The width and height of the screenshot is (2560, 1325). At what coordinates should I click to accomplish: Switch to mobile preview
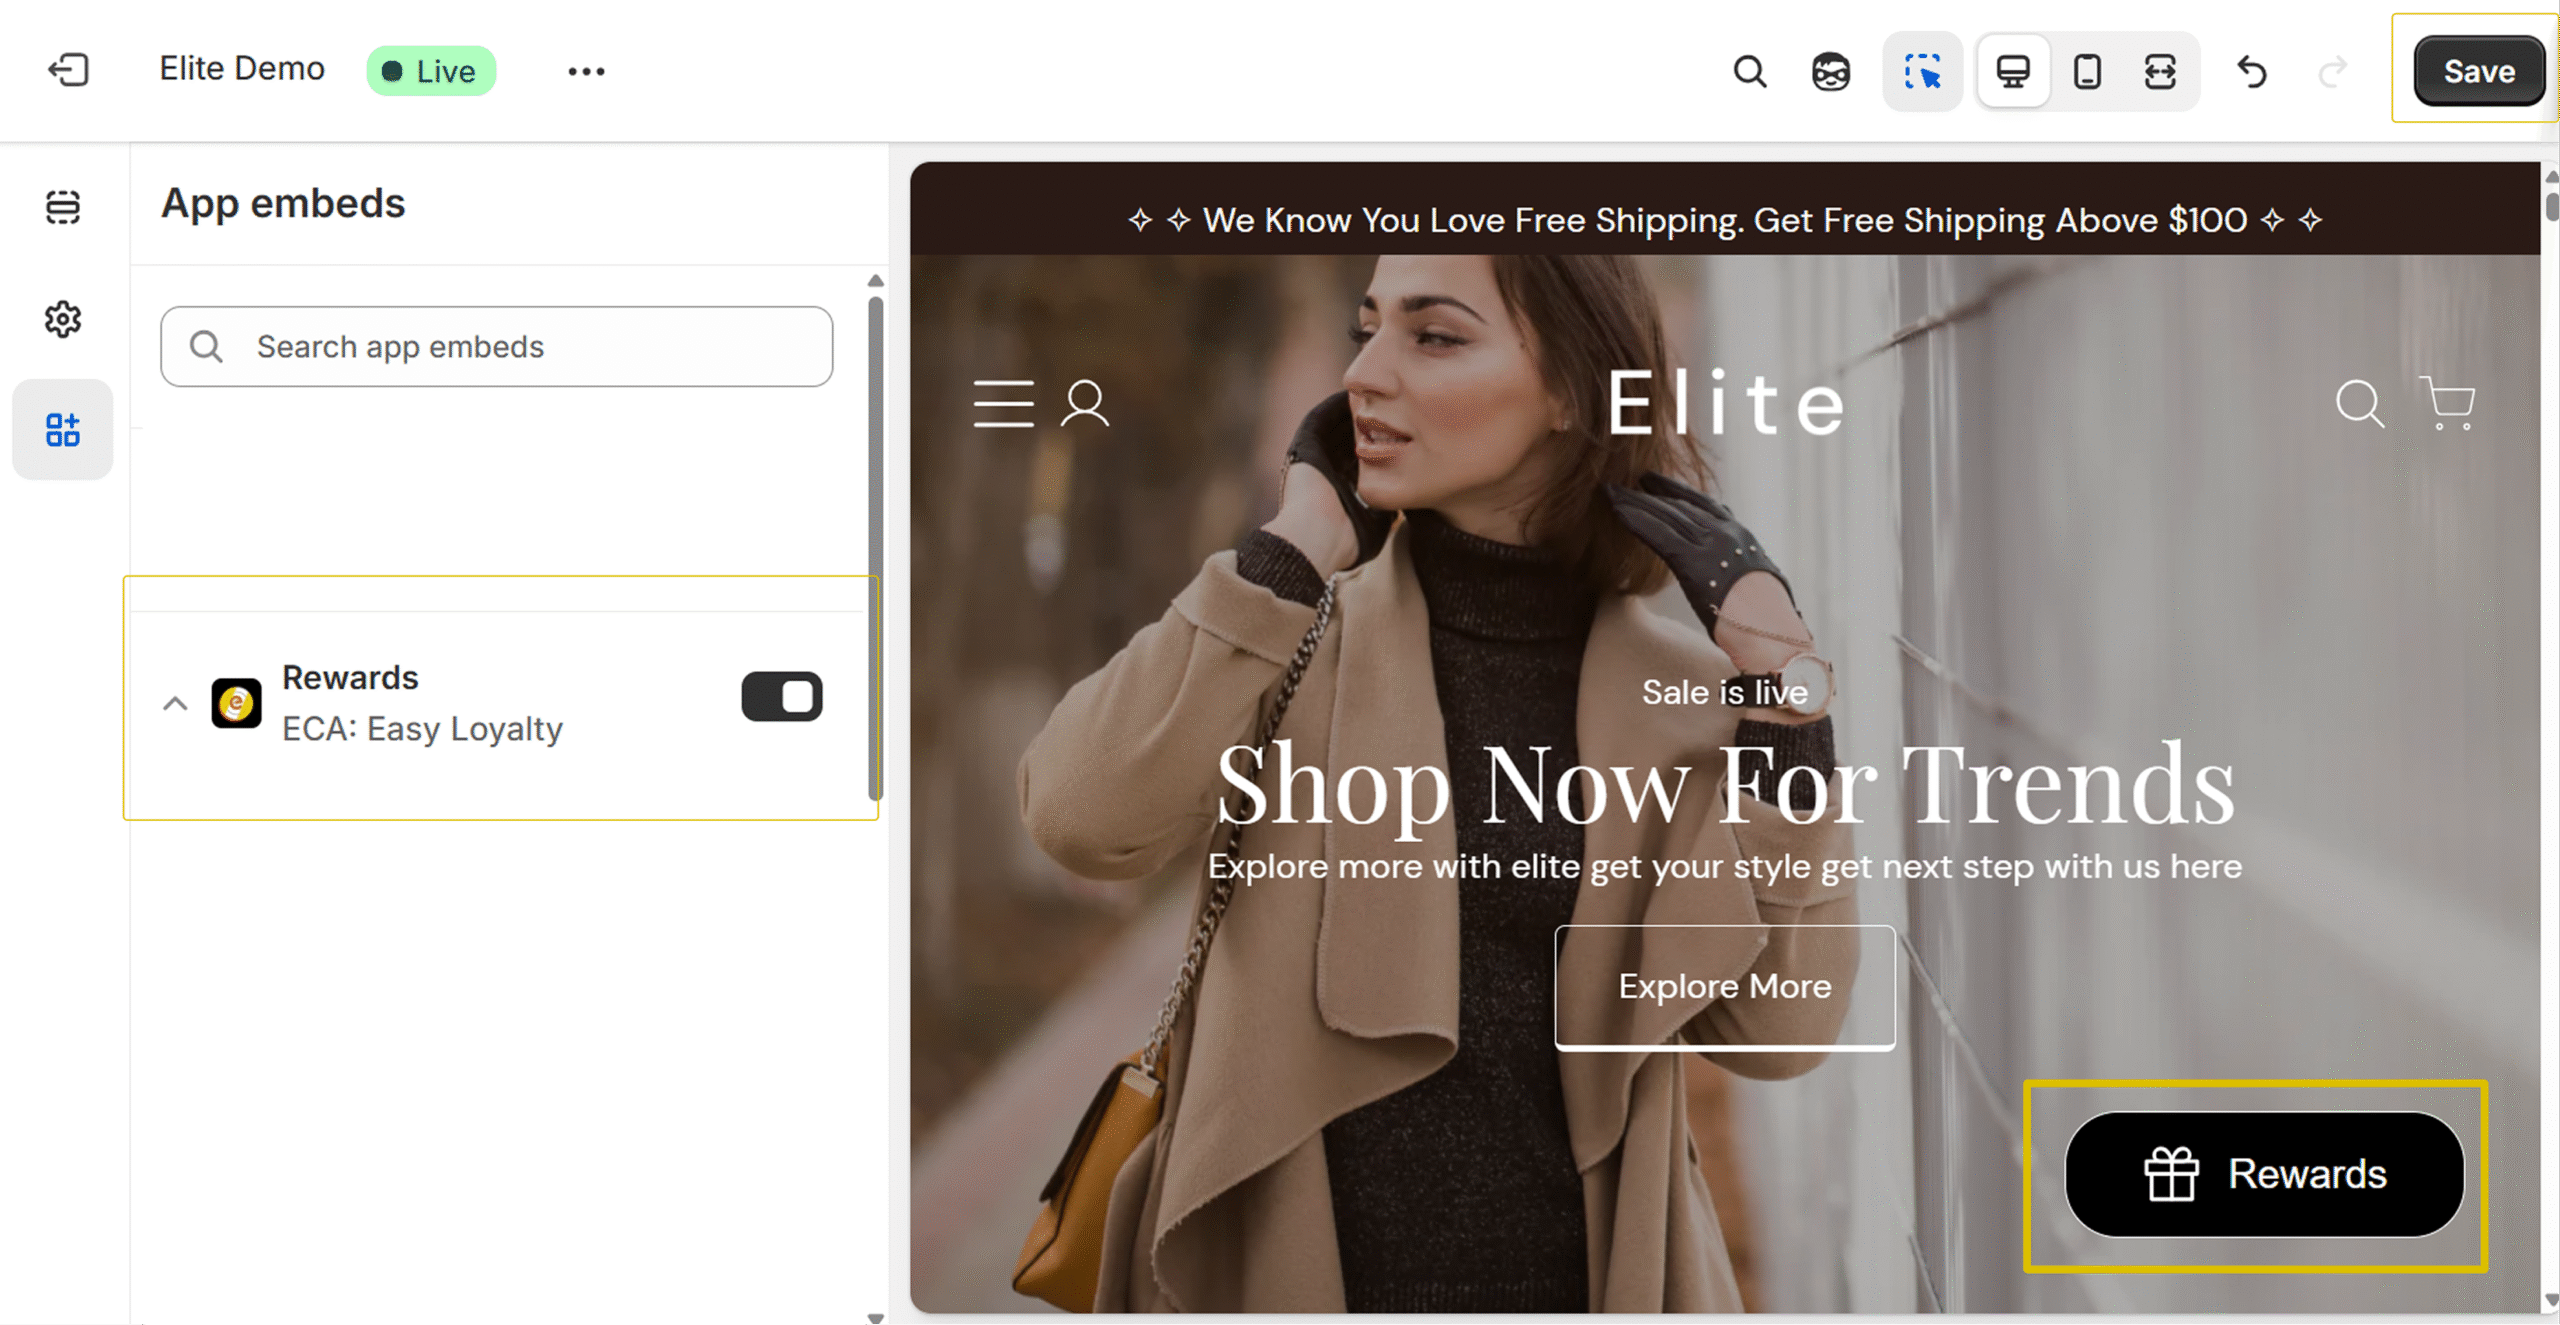pyautogui.click(x=2087, y=71)
